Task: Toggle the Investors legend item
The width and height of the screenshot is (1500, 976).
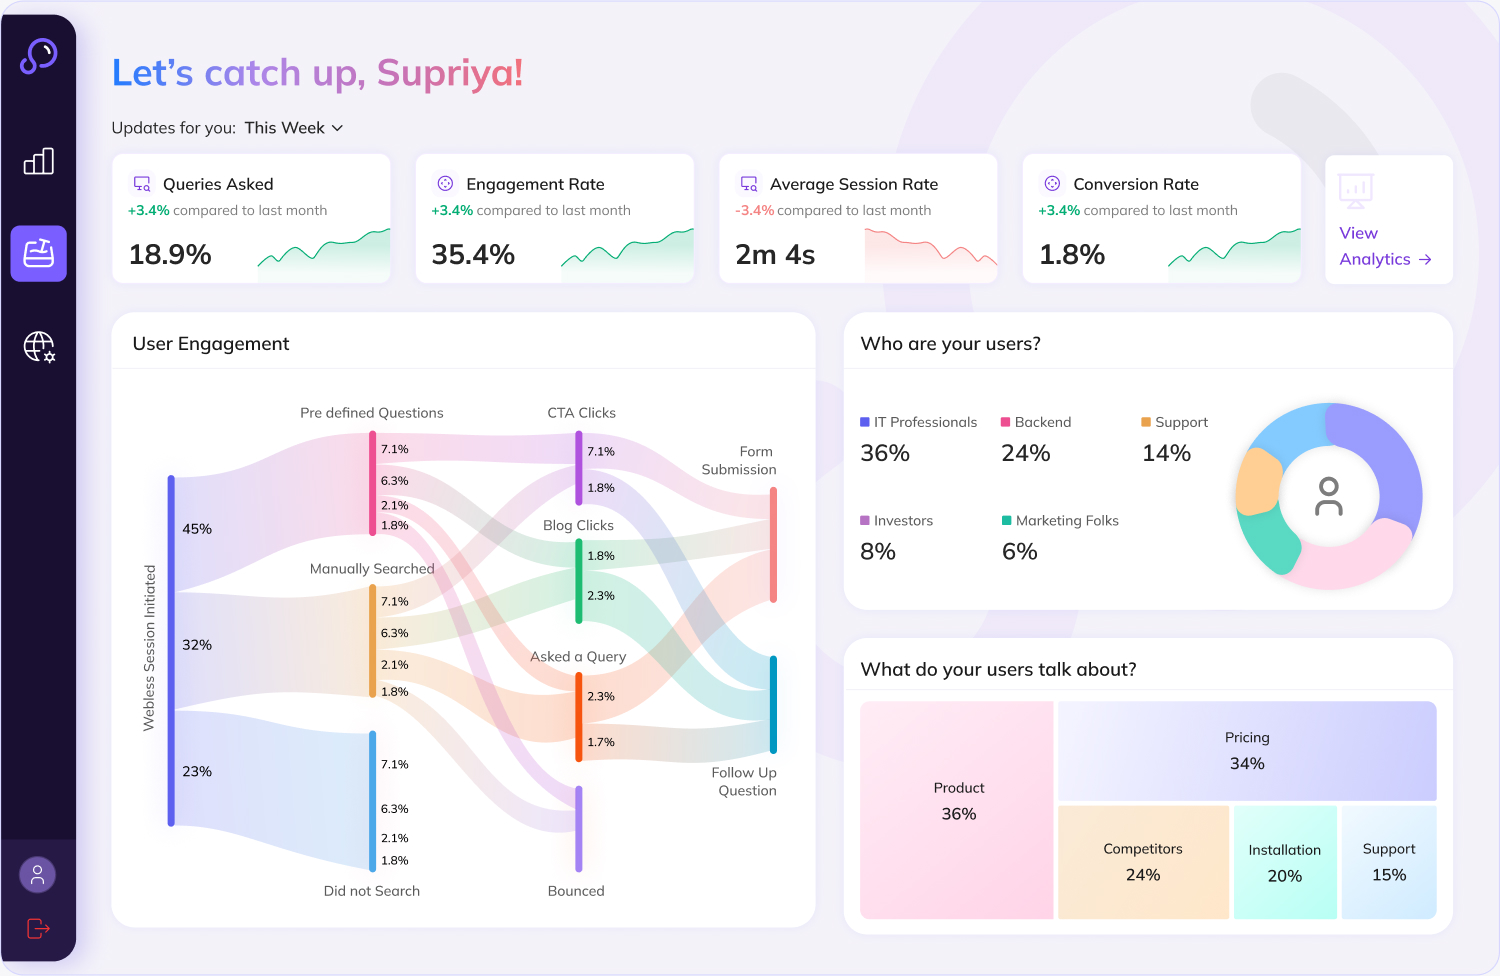Action: tap(897, 520)
